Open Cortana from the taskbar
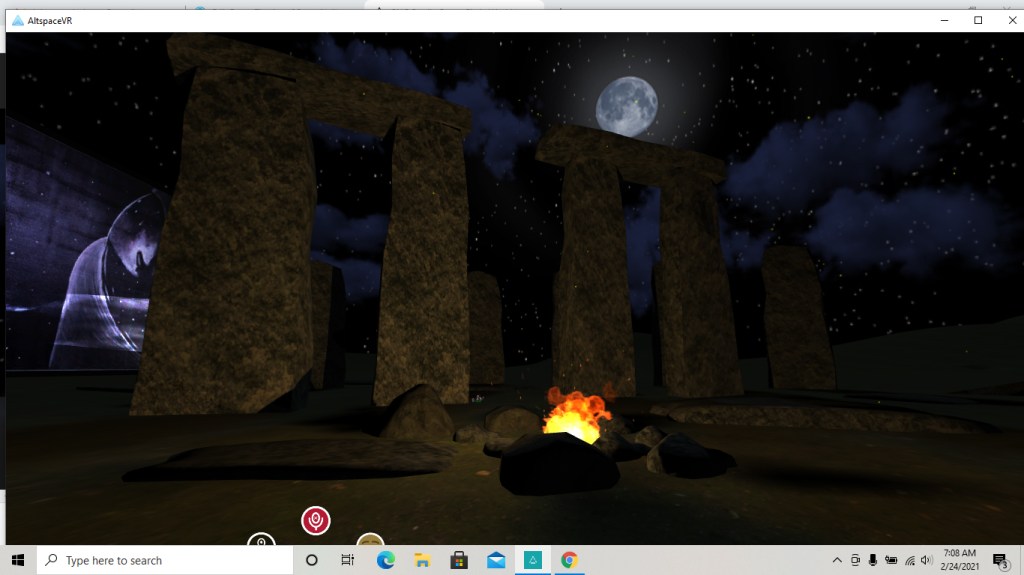This screenshot has height=575, width=1024. click(311, 560)
